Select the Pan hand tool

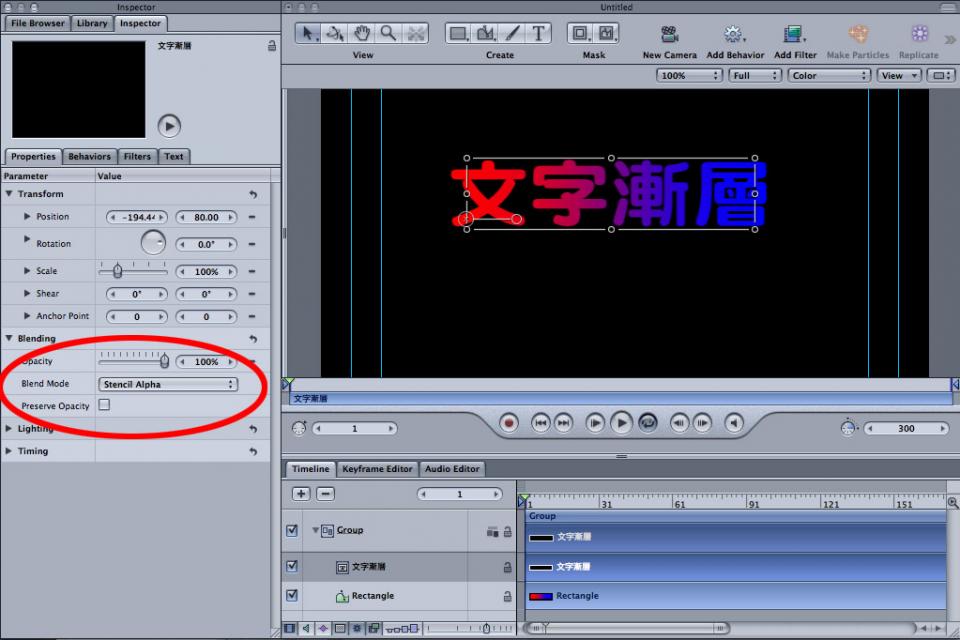pyautogui.click(x=362, y=33)
